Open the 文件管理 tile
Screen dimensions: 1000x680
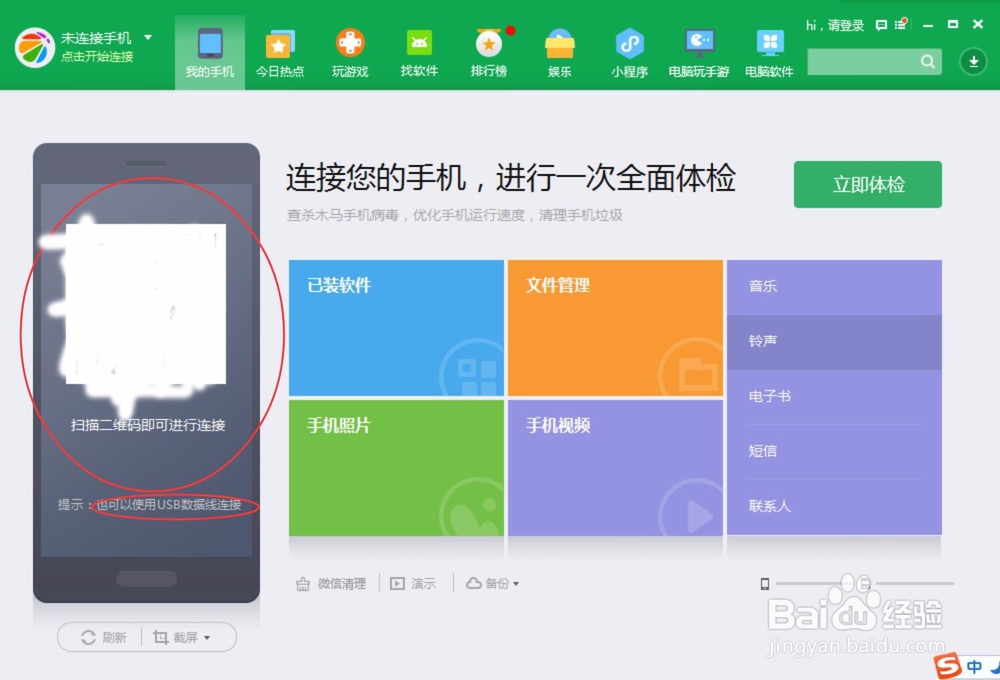(615, 328)
